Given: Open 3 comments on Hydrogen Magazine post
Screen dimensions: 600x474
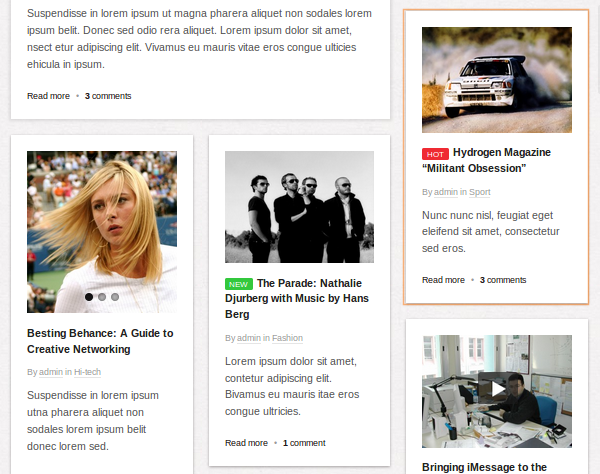Looking at the screenshot, I should click(x=503, y=280).
